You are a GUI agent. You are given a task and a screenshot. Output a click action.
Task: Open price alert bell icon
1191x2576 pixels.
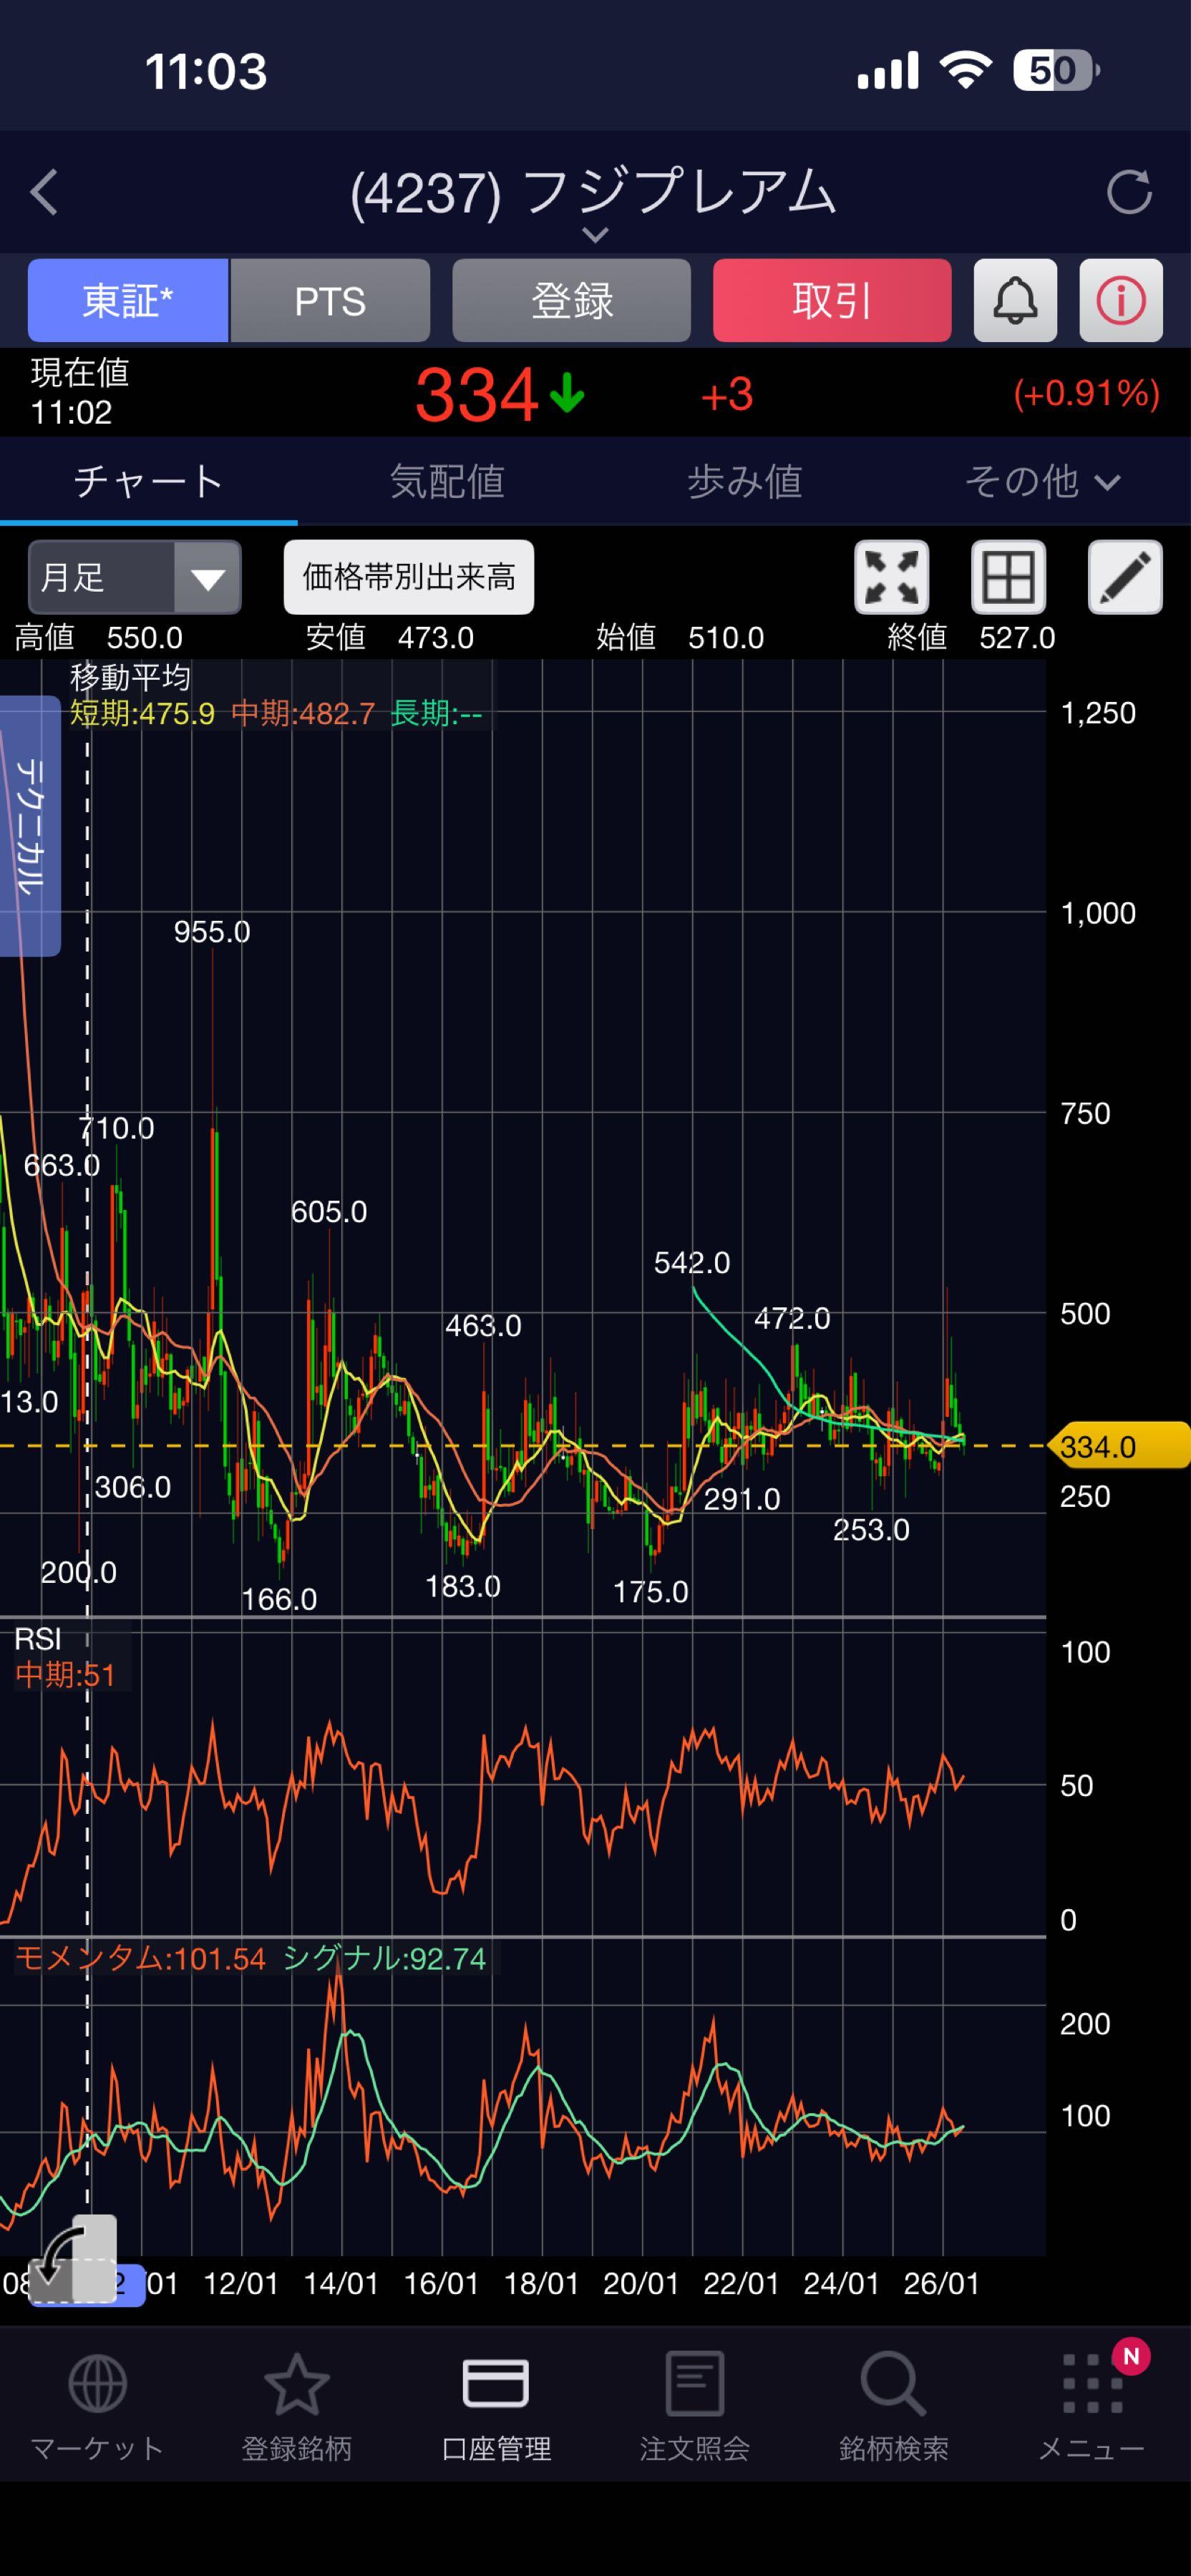pyautogui.click(x=1015, y=300)
